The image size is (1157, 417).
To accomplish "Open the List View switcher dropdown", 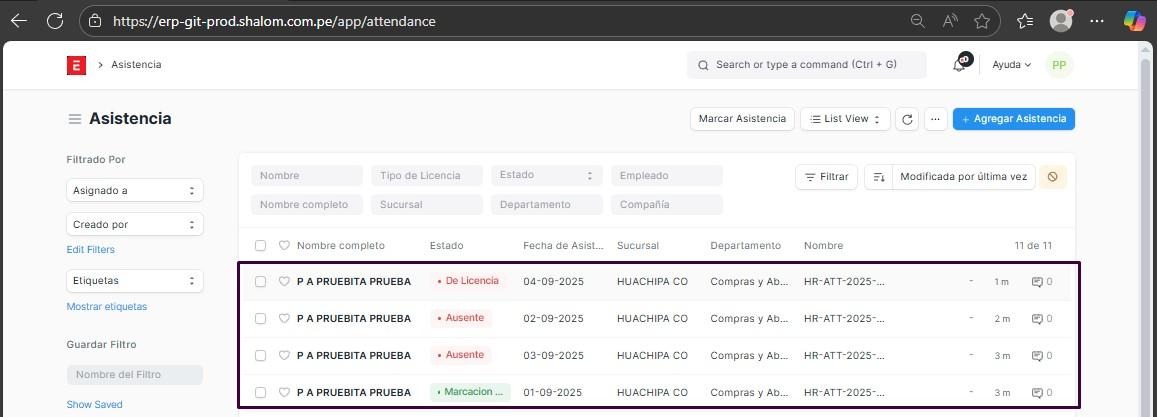I will click(x=845, y=119).
